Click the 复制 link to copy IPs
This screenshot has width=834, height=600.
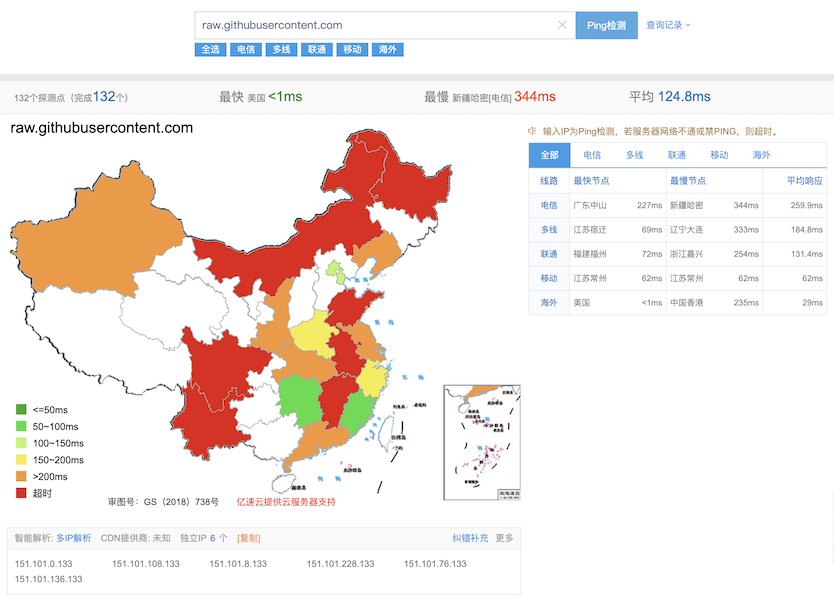[x=248, y=538]
